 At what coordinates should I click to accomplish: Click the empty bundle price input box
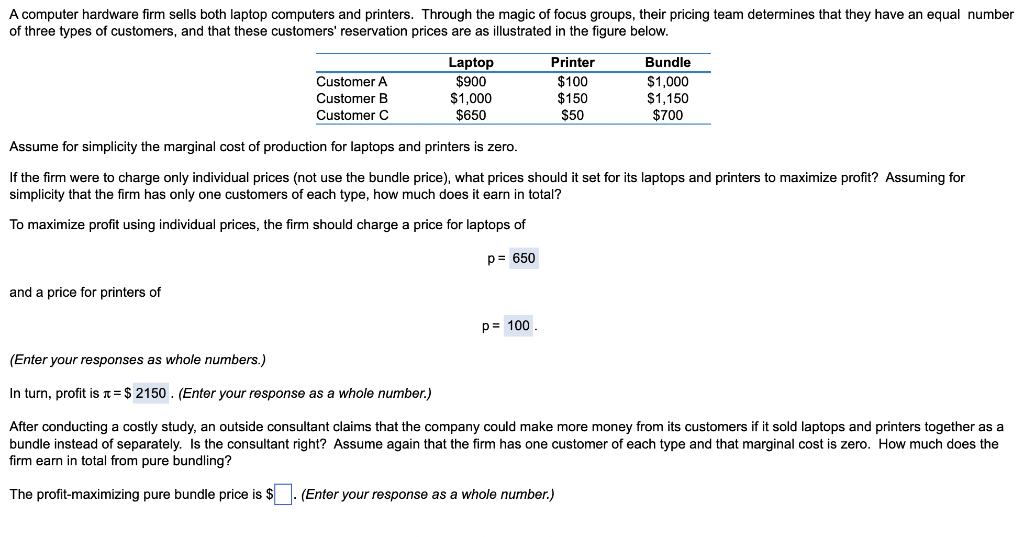tap(284, 495)
